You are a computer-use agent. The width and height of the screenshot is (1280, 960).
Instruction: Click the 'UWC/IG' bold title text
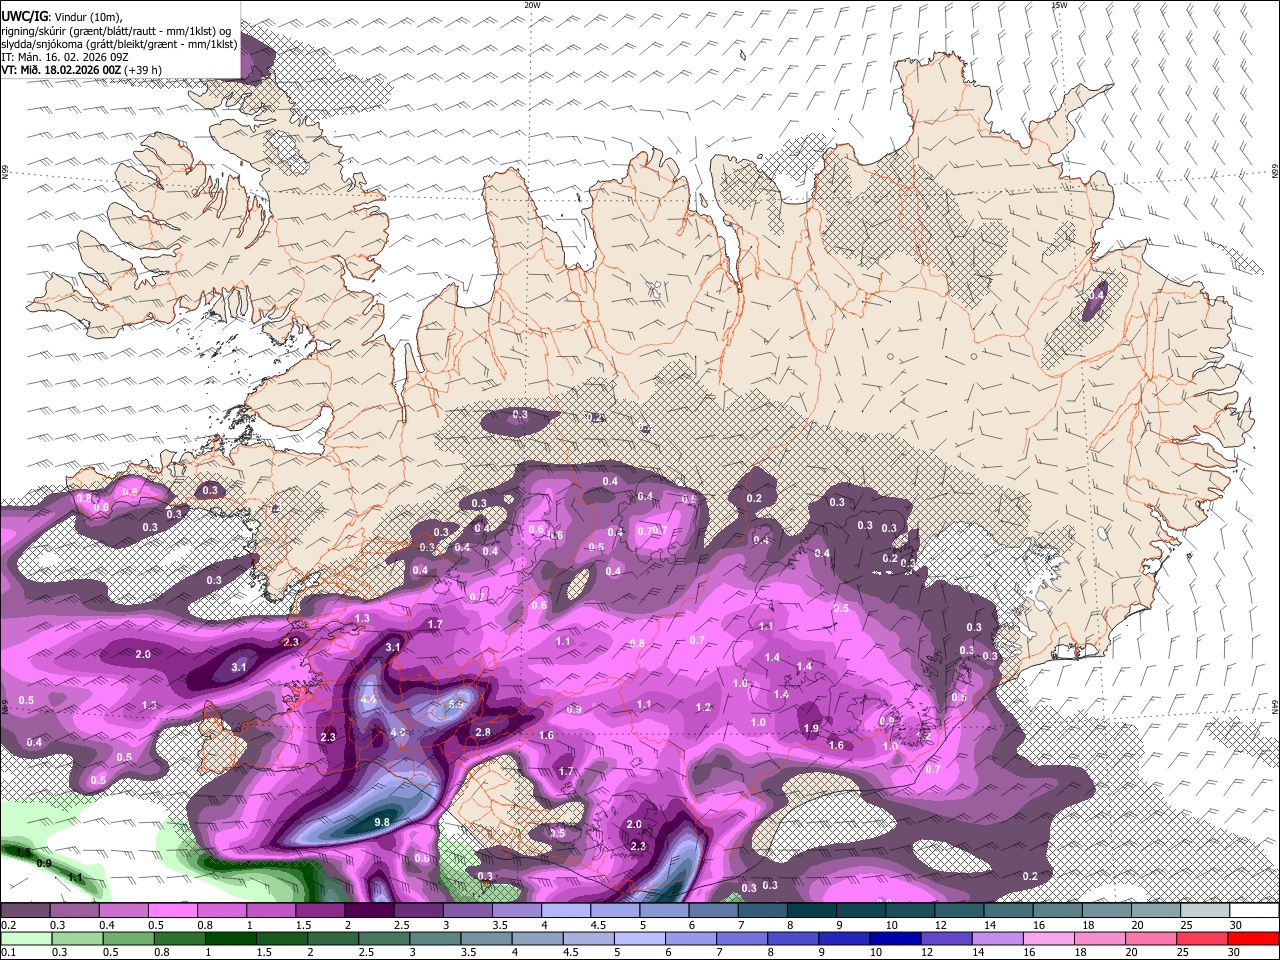[24, 16]
